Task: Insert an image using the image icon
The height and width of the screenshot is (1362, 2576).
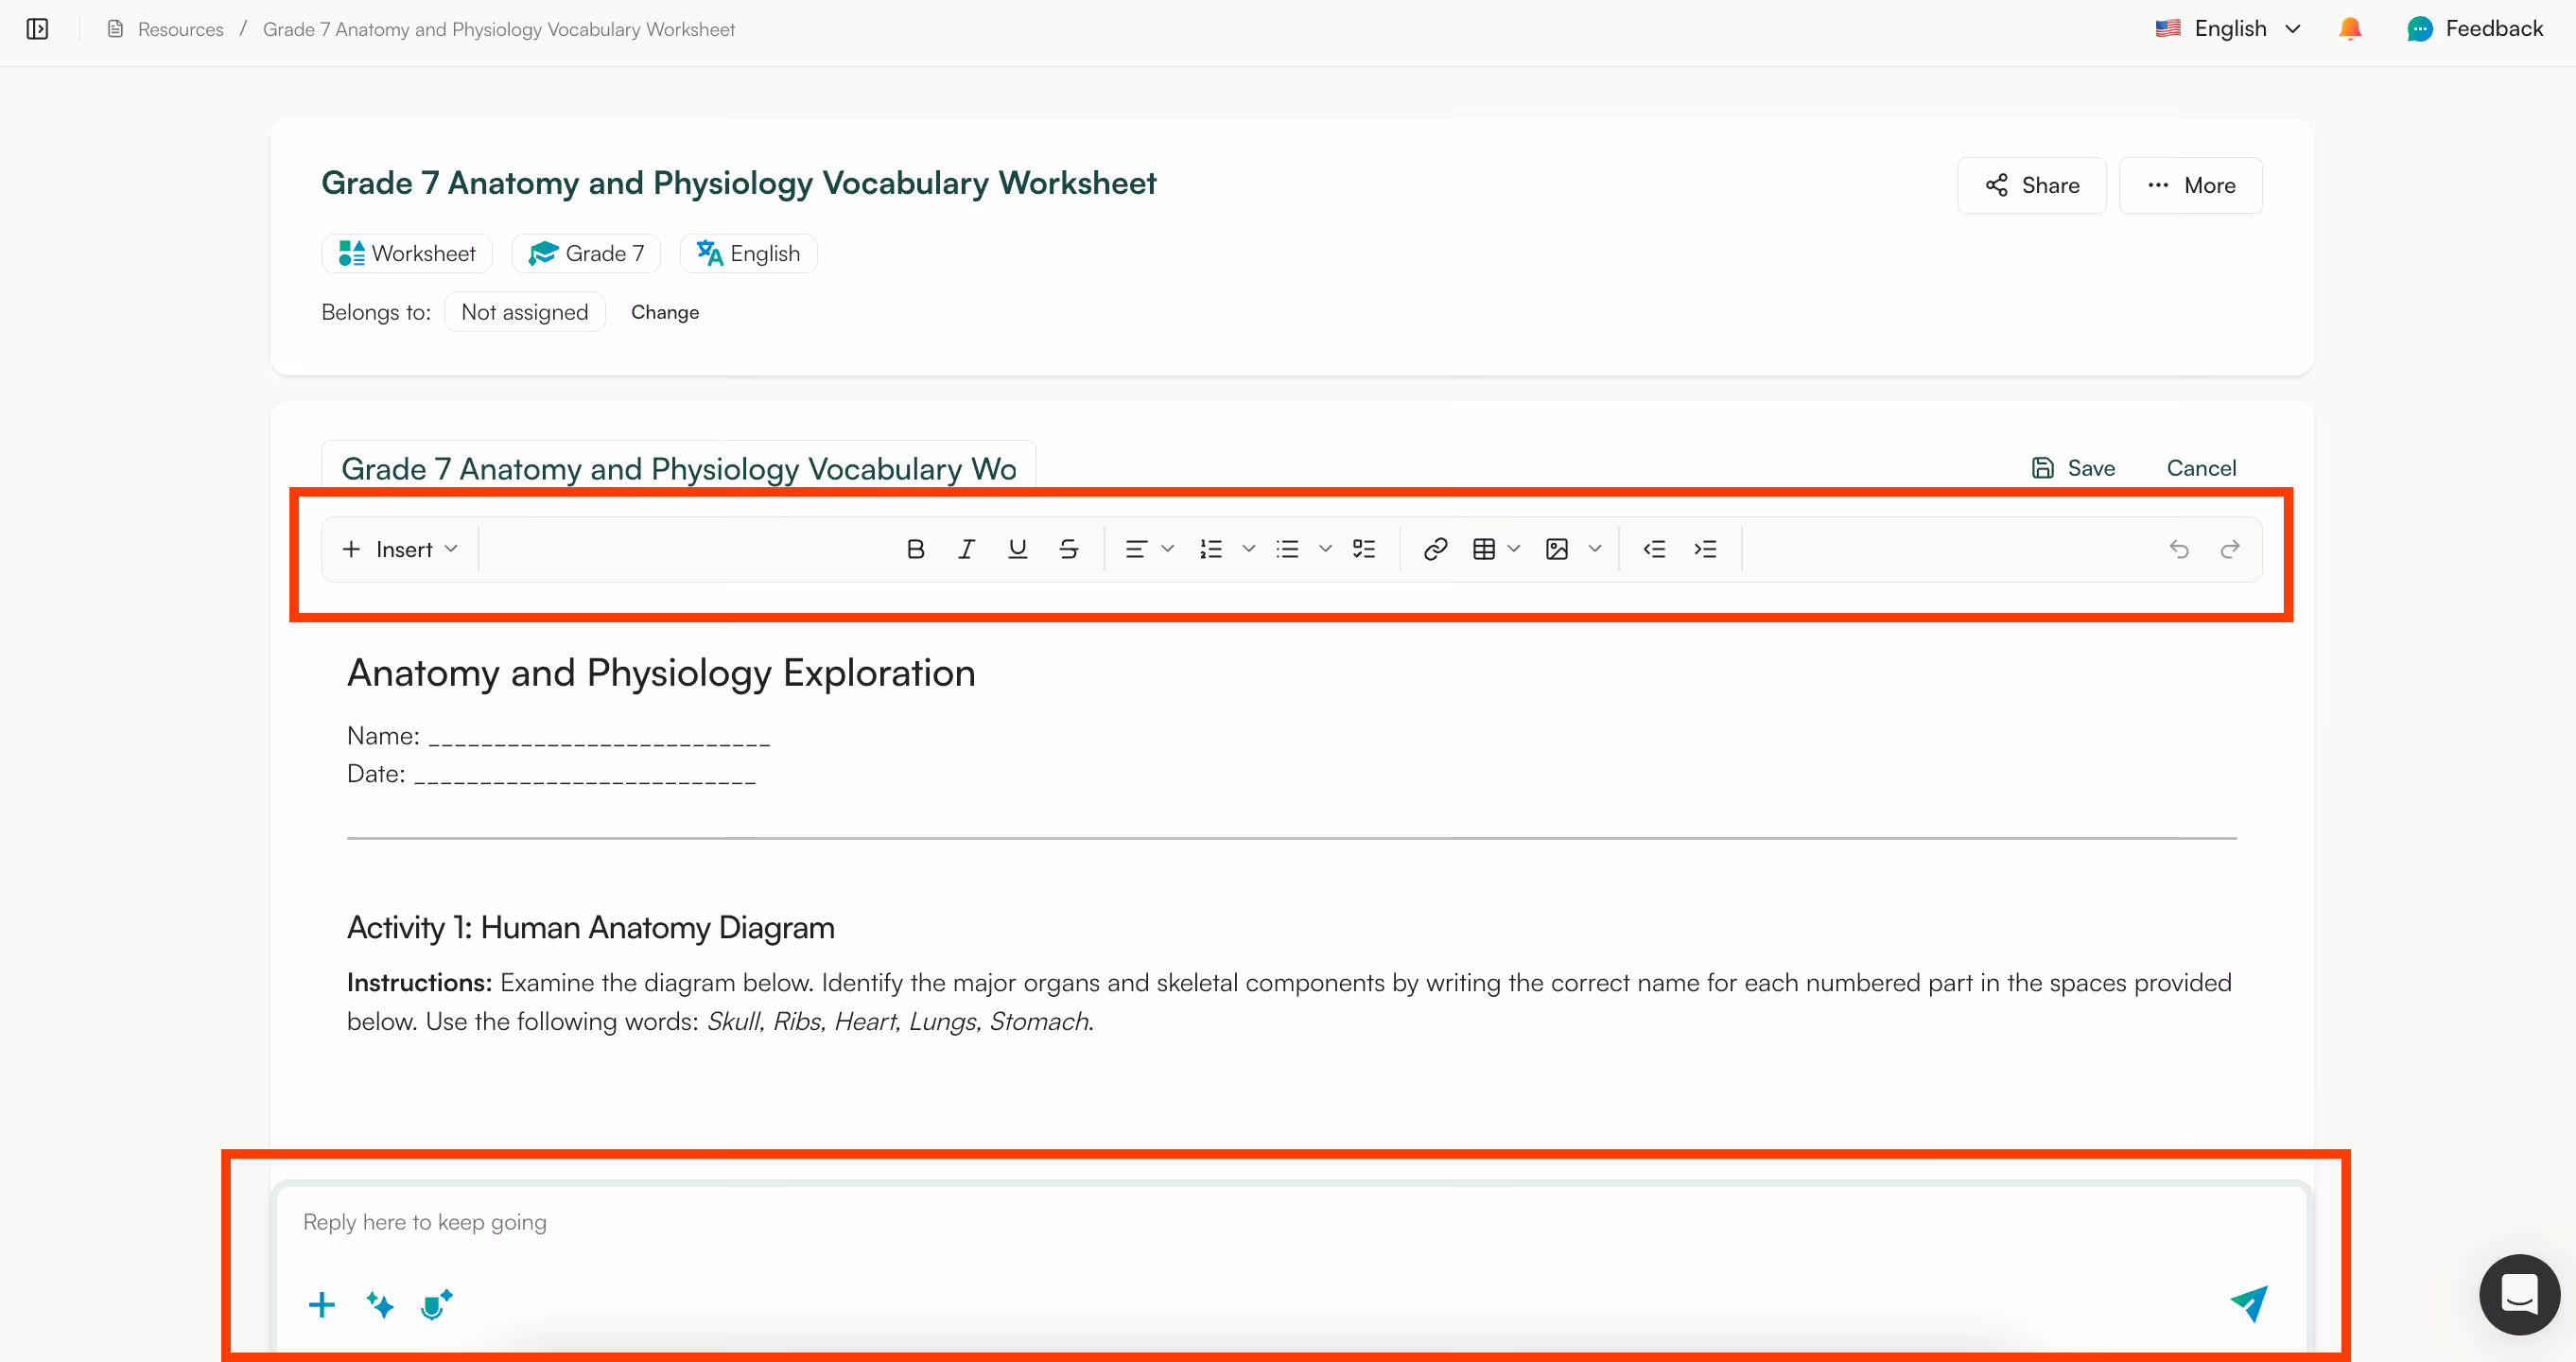Action: click(x=1558, y=548)
